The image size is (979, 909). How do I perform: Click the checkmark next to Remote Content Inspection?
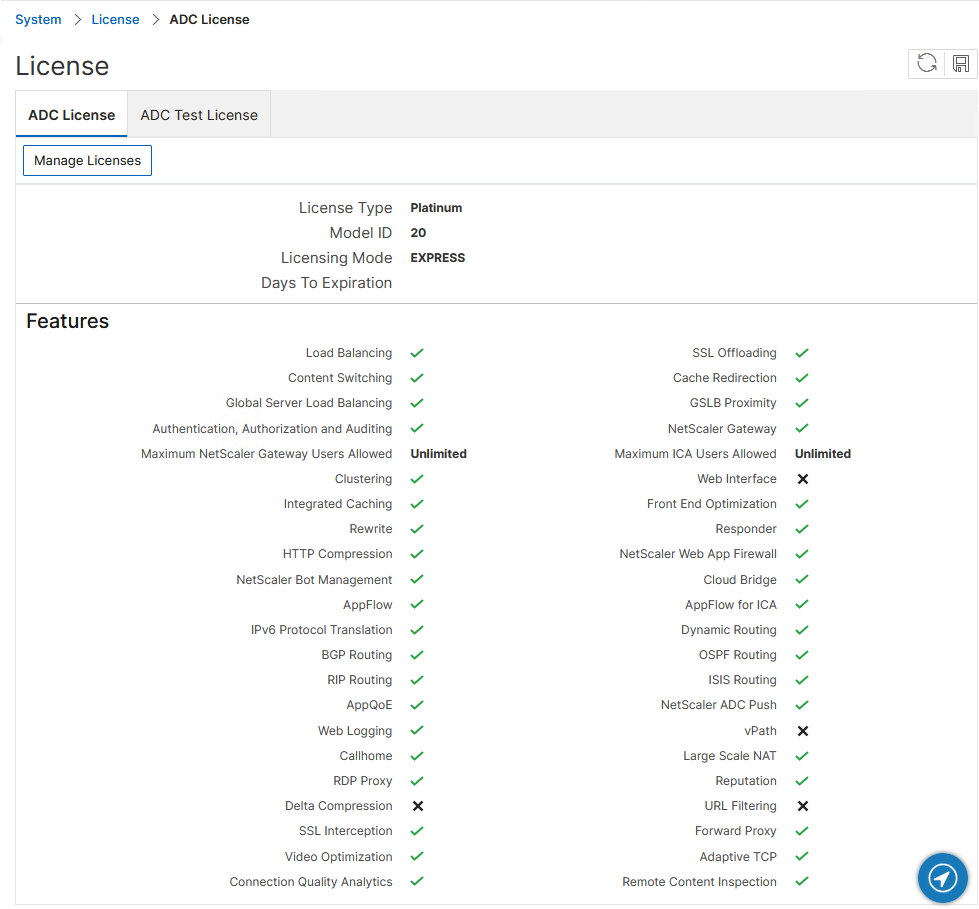coord(801,881)
